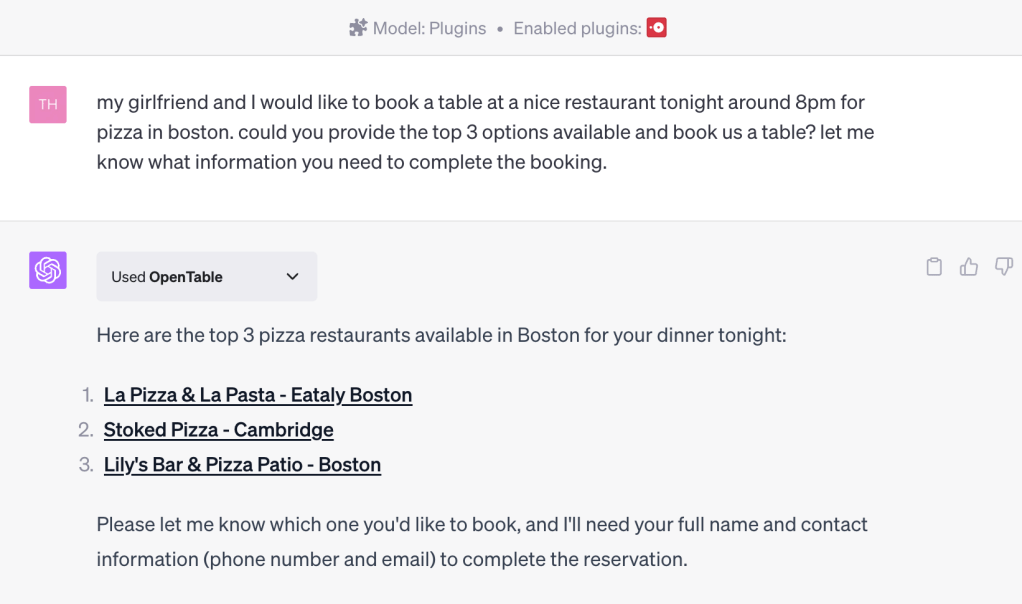Click list number 2 beside Stoked Pizza

[x=86, y=430]
